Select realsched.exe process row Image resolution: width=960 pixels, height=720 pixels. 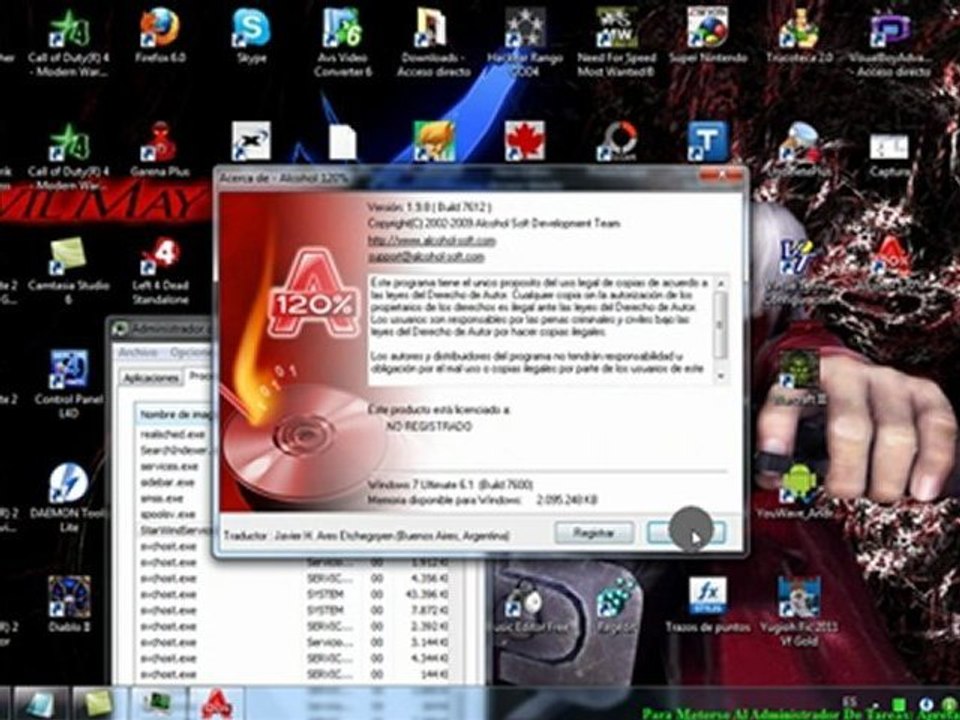click(x=174, y=434)
